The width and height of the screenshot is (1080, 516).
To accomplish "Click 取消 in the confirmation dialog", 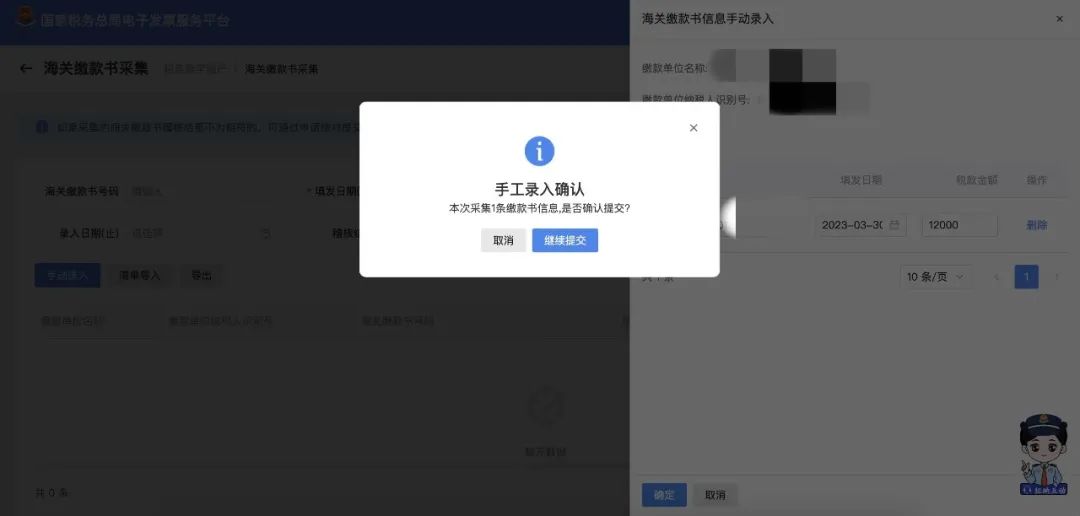I will point(503,240).
